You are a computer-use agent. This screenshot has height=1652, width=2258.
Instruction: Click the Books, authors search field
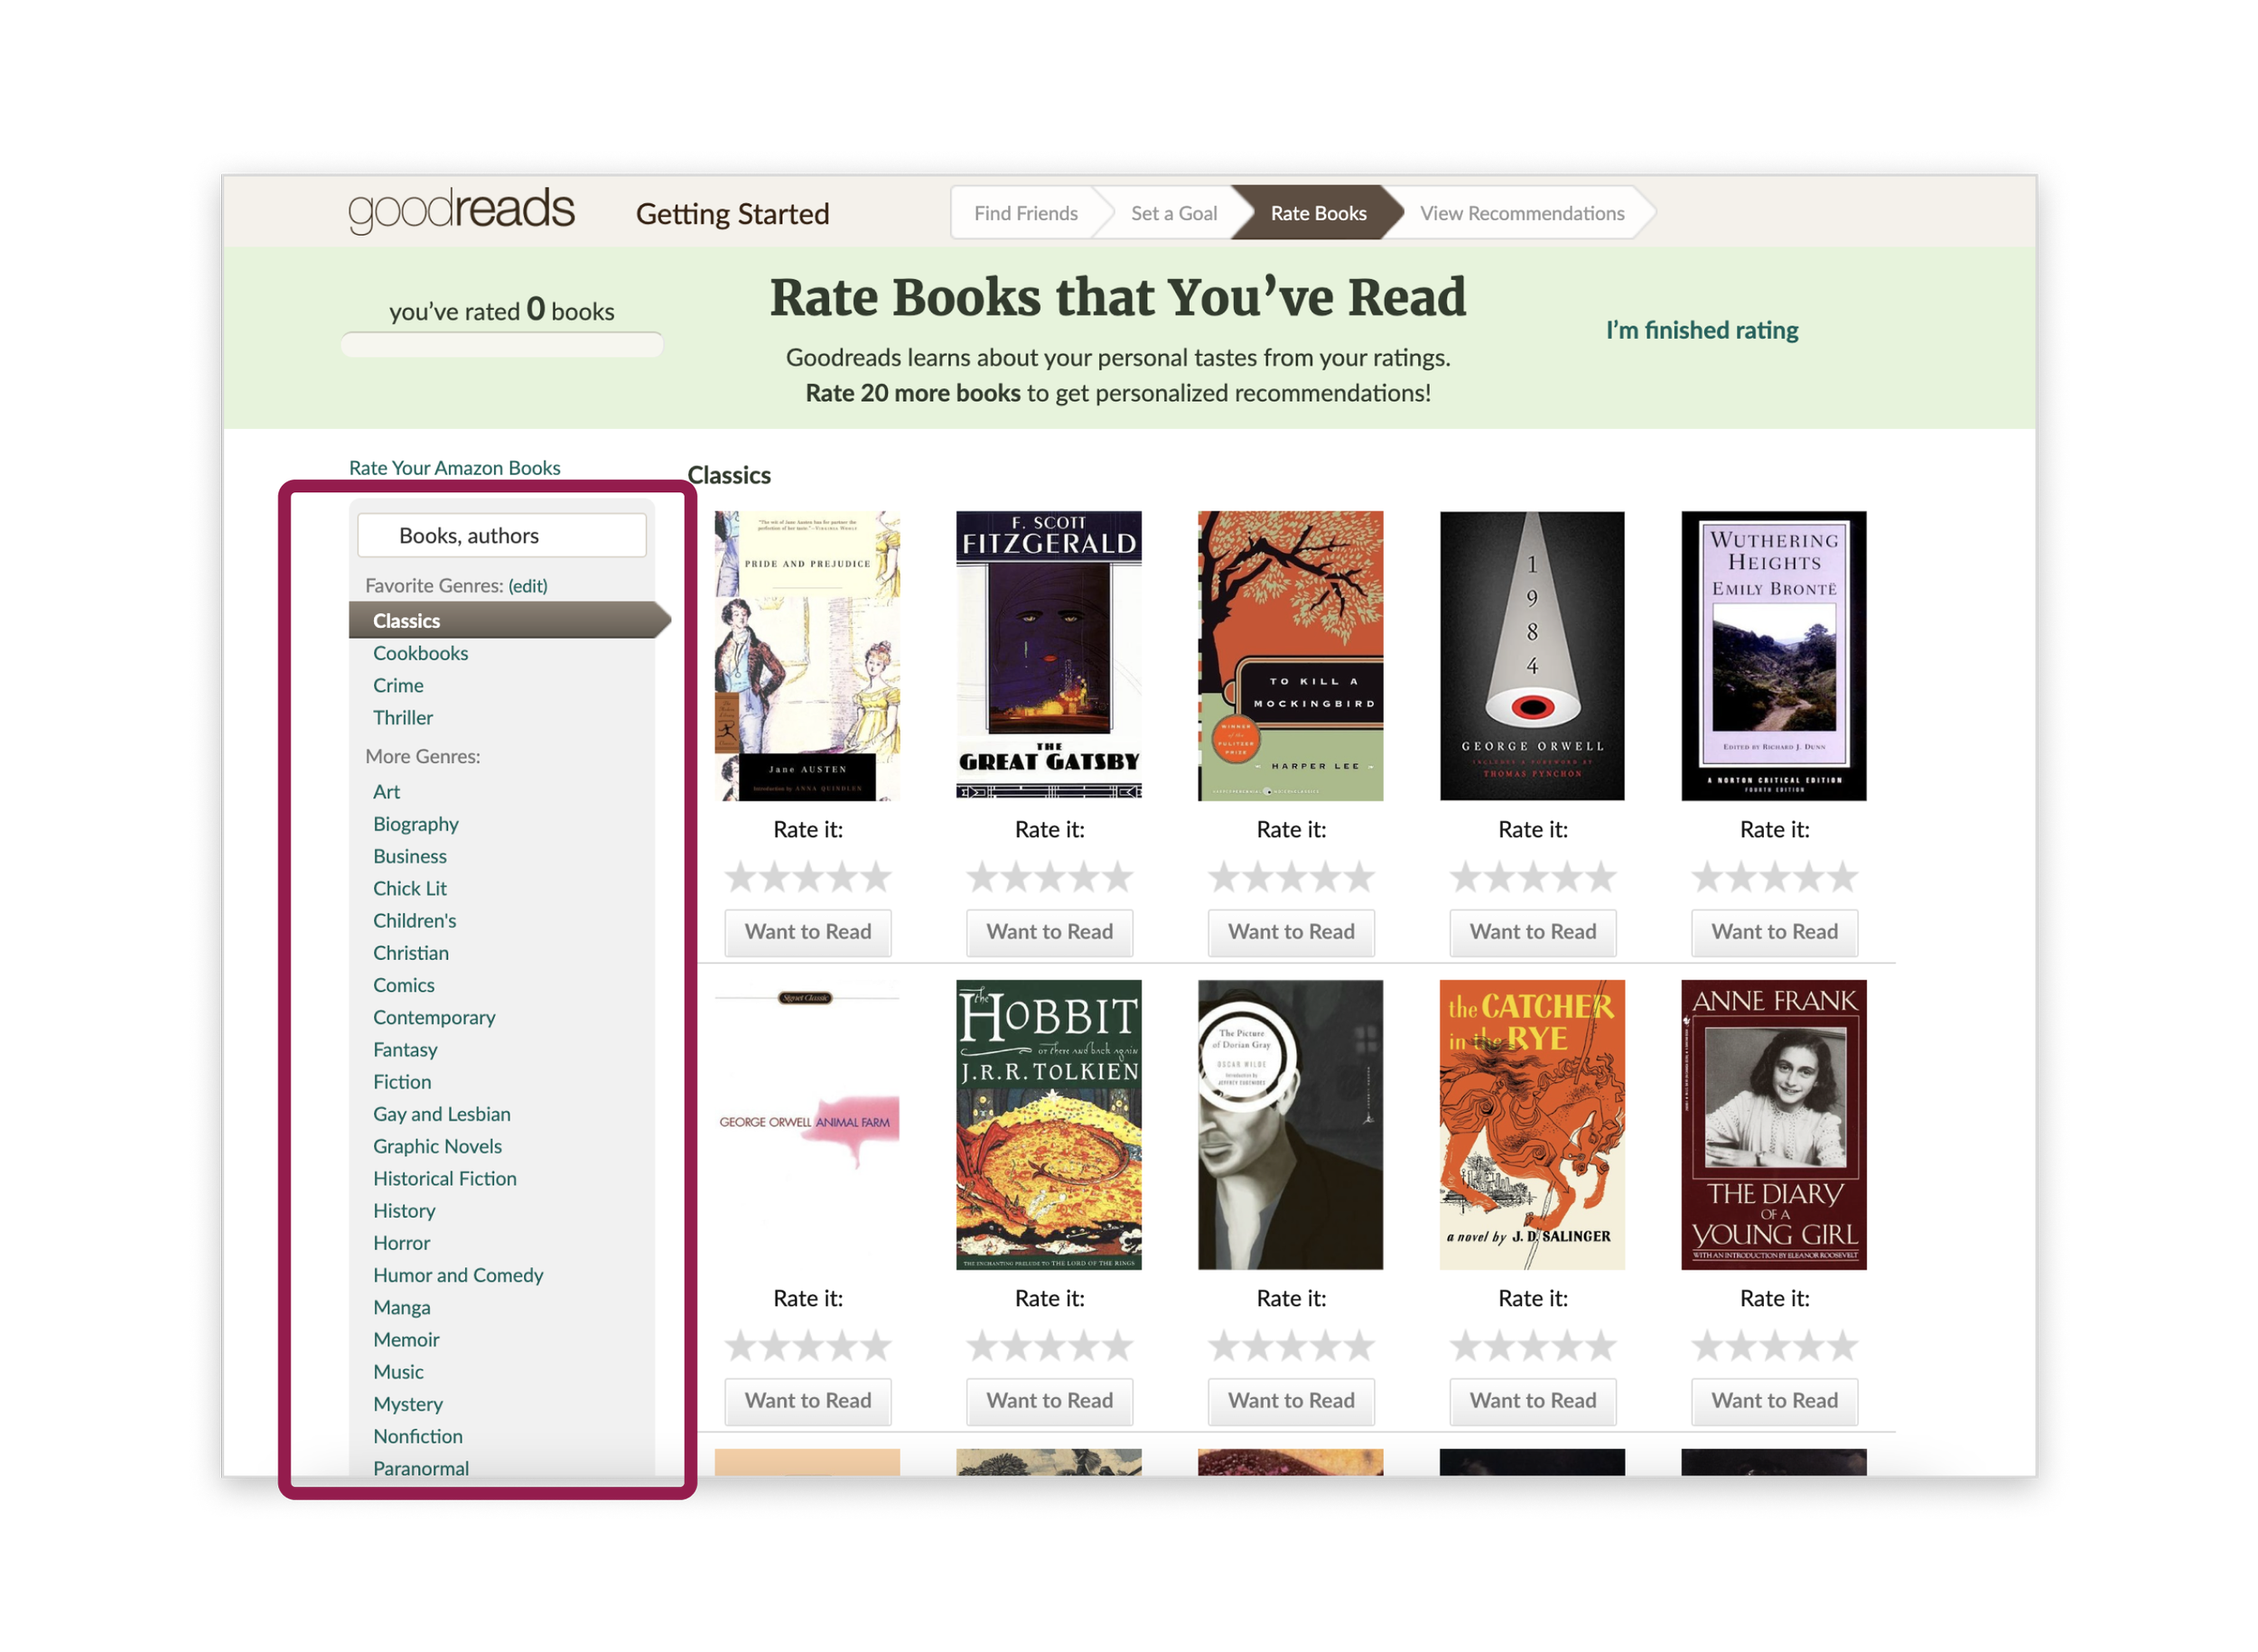click(502, 536)
